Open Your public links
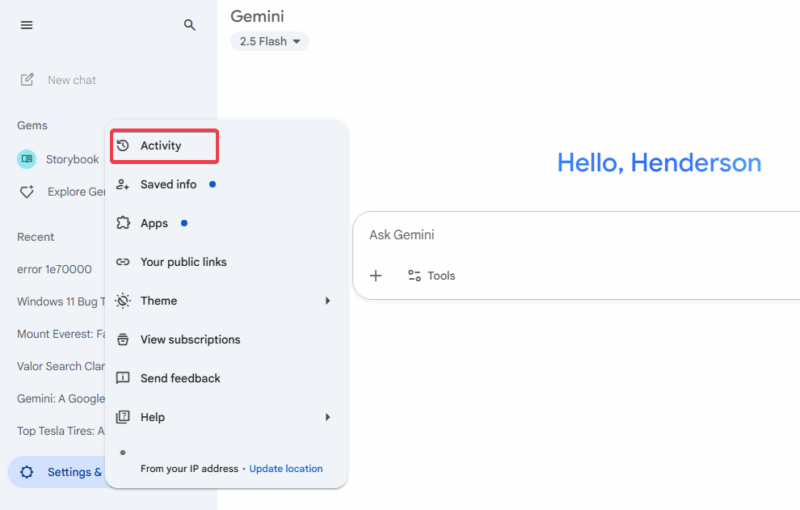 [x=226, y=262]
